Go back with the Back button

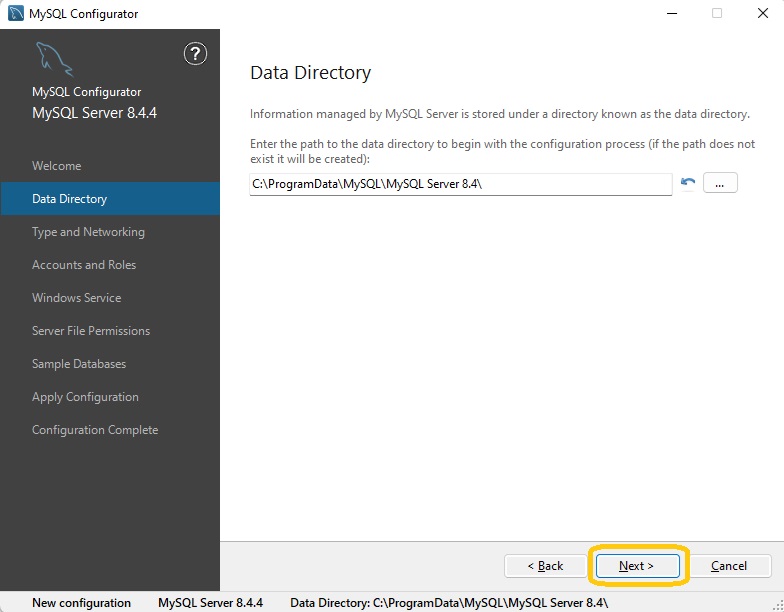546,566
